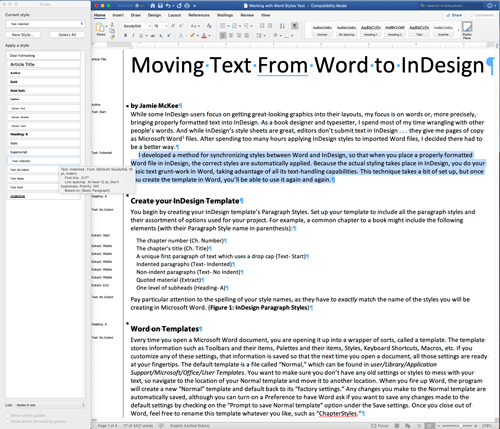Open the Draw ribbon tab

(136, 15)
